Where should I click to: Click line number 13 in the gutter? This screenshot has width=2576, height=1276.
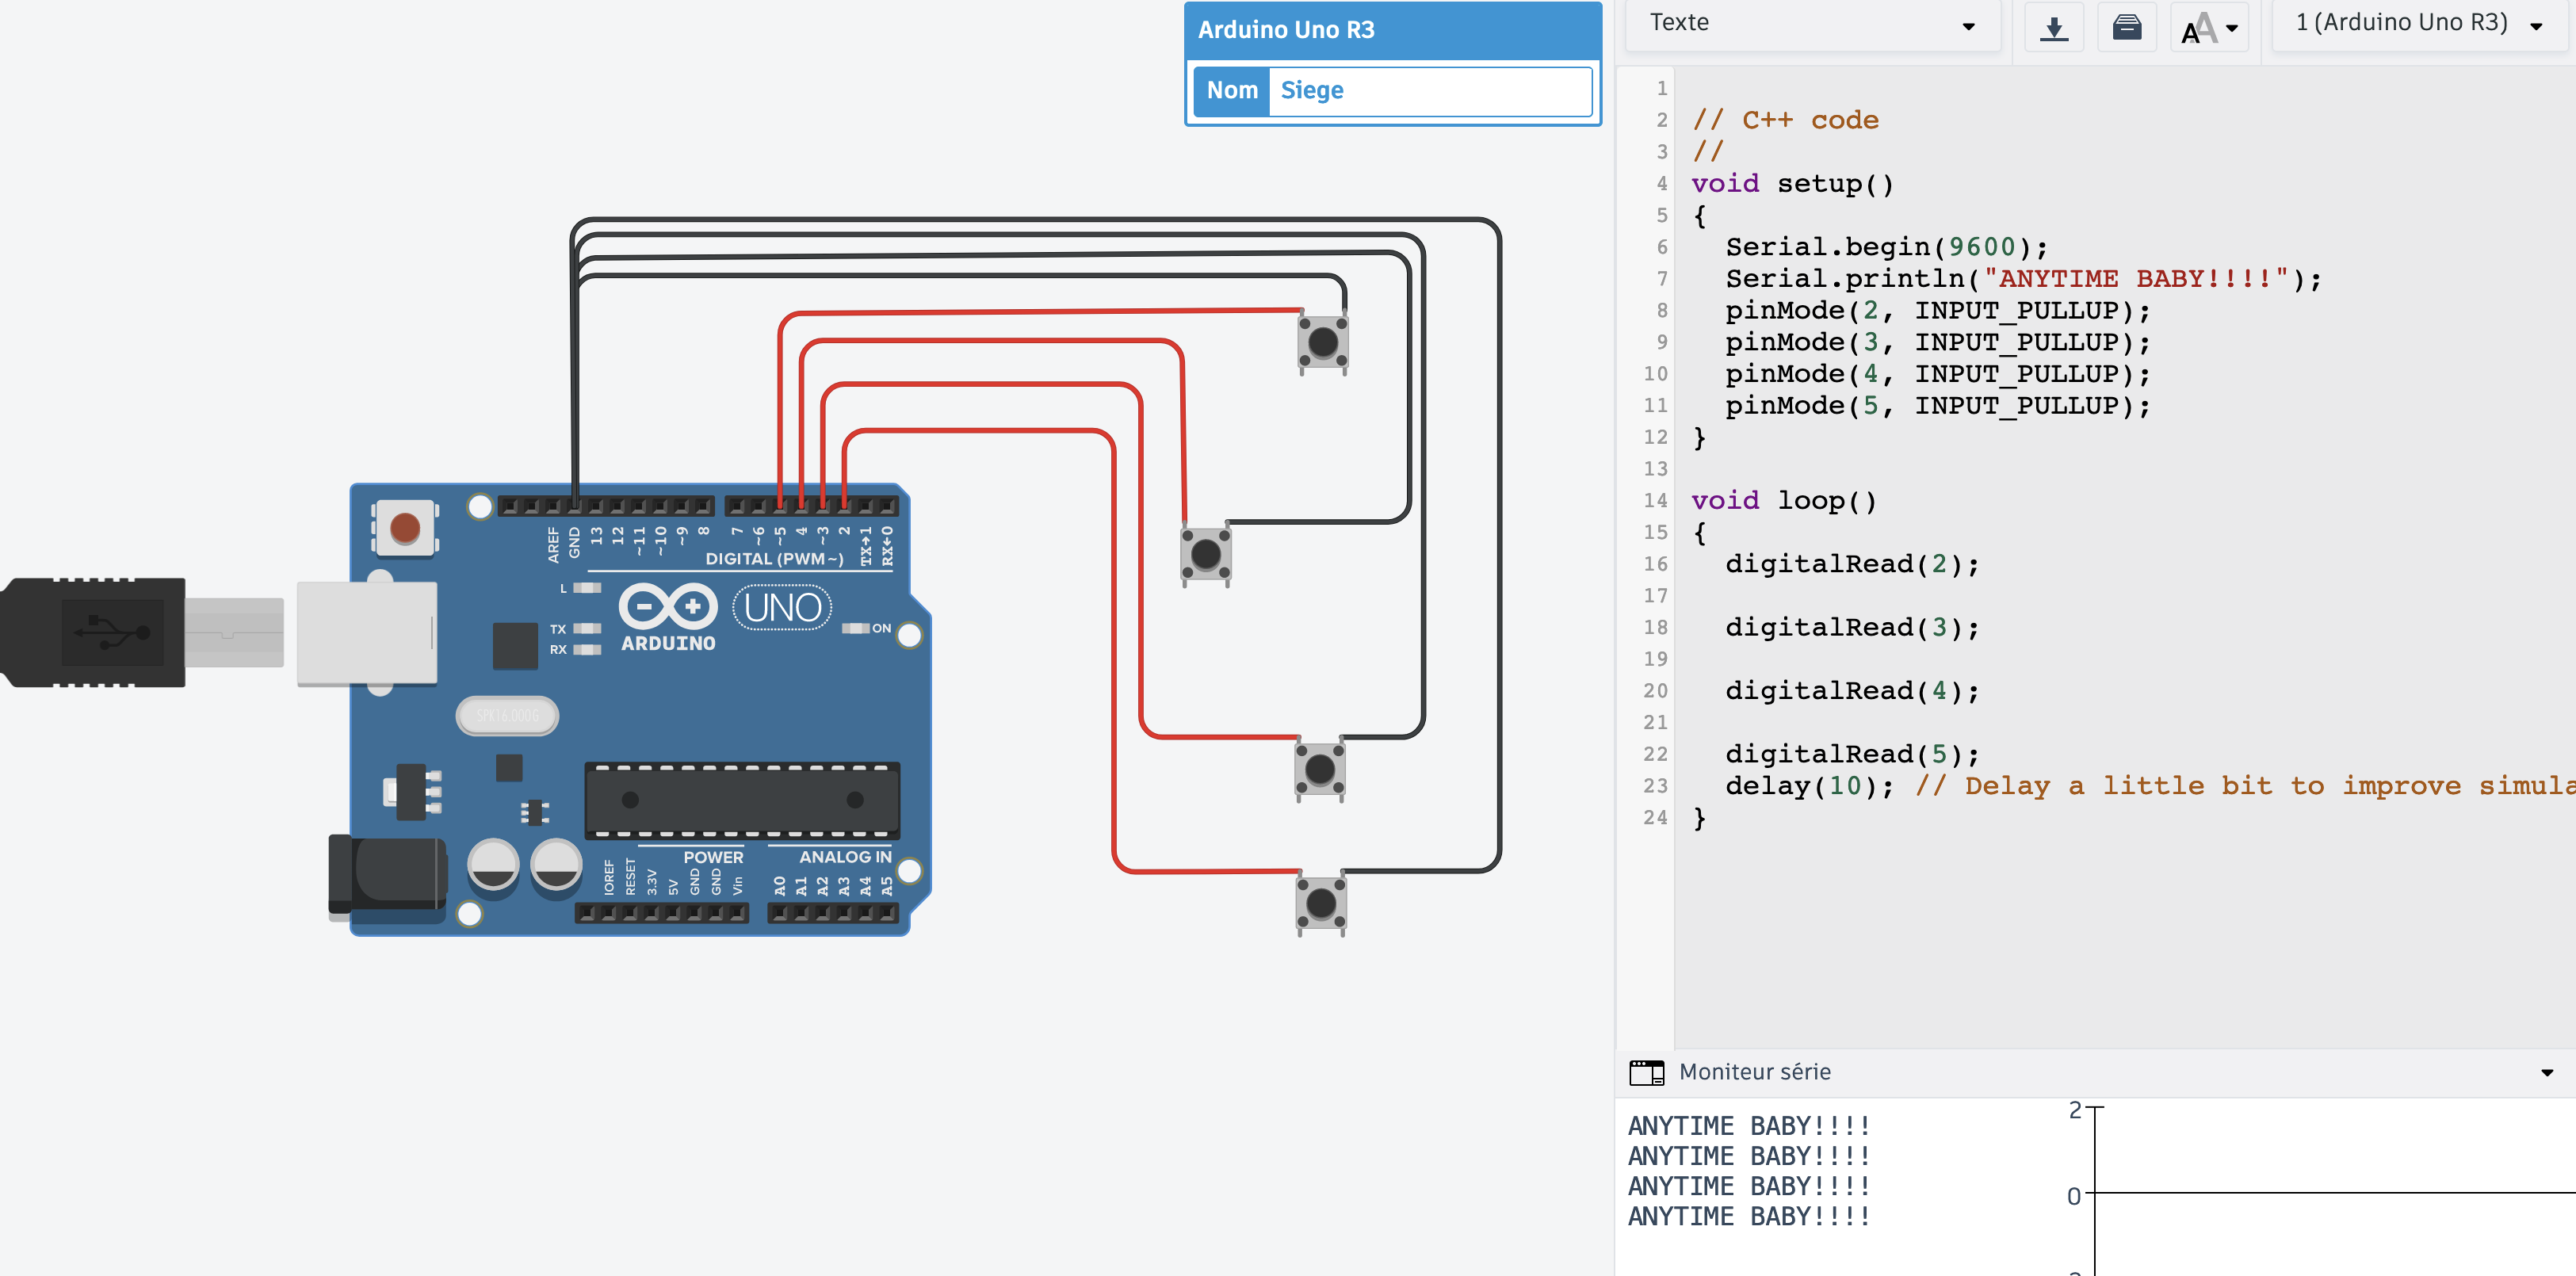[1655, 469]
